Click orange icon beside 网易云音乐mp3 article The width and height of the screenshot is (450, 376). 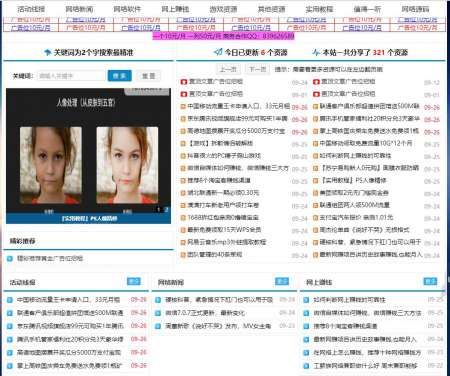[x=183, y=243]
